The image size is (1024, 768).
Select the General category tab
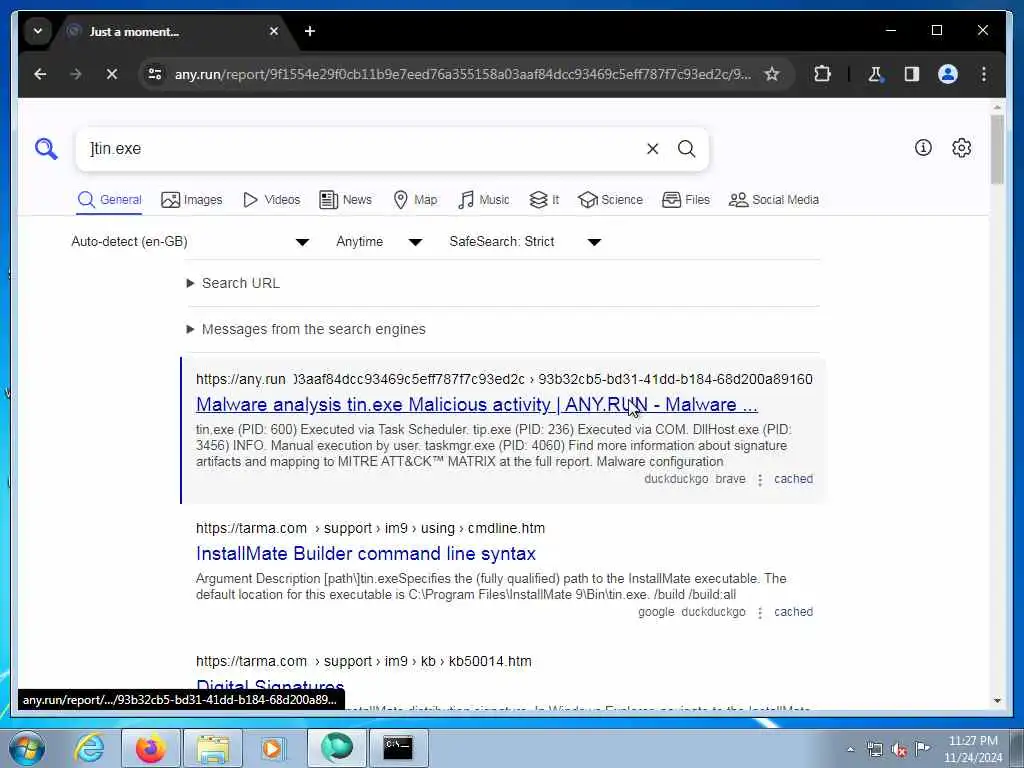click(109, 200)
